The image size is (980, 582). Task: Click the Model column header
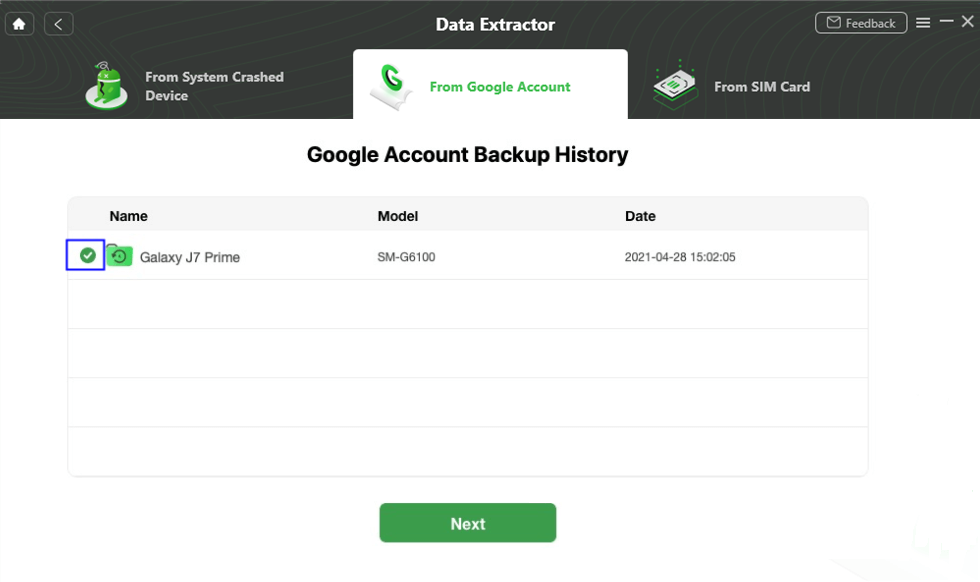point(398,216)
